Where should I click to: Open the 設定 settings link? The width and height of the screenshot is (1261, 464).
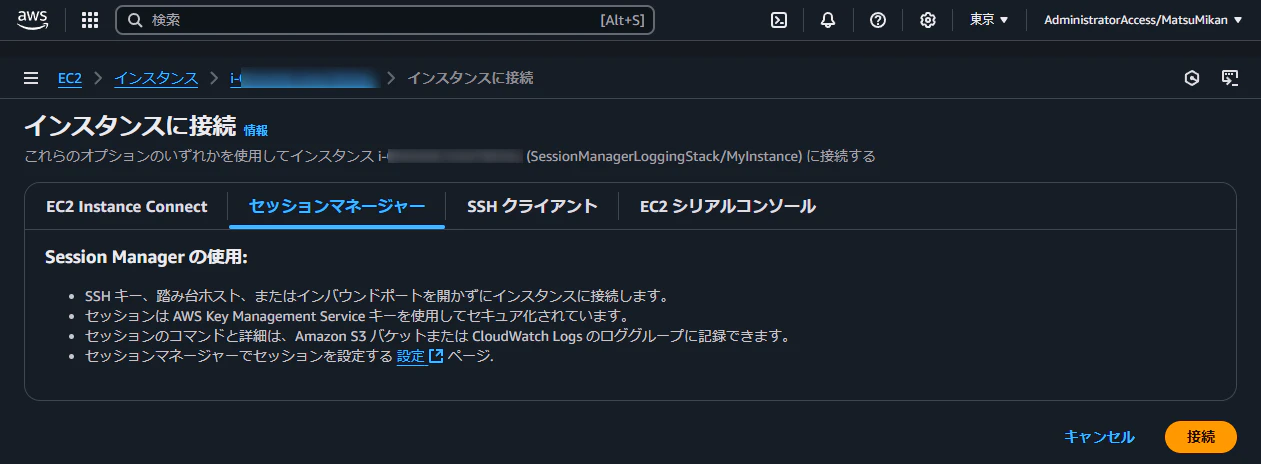(411, 356)
